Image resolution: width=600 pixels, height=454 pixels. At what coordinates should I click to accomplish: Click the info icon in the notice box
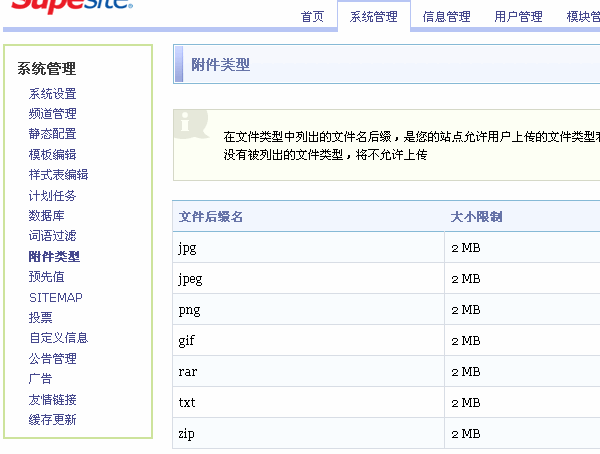[186, 124]
